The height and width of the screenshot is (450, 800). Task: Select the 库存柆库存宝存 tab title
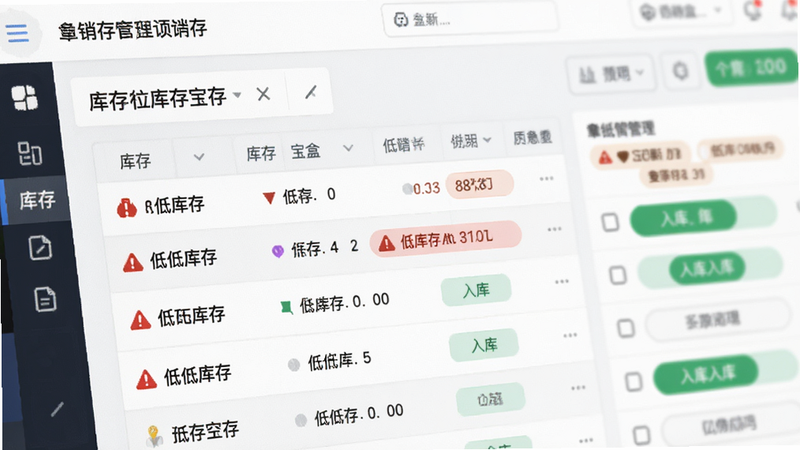pos(157,98)
